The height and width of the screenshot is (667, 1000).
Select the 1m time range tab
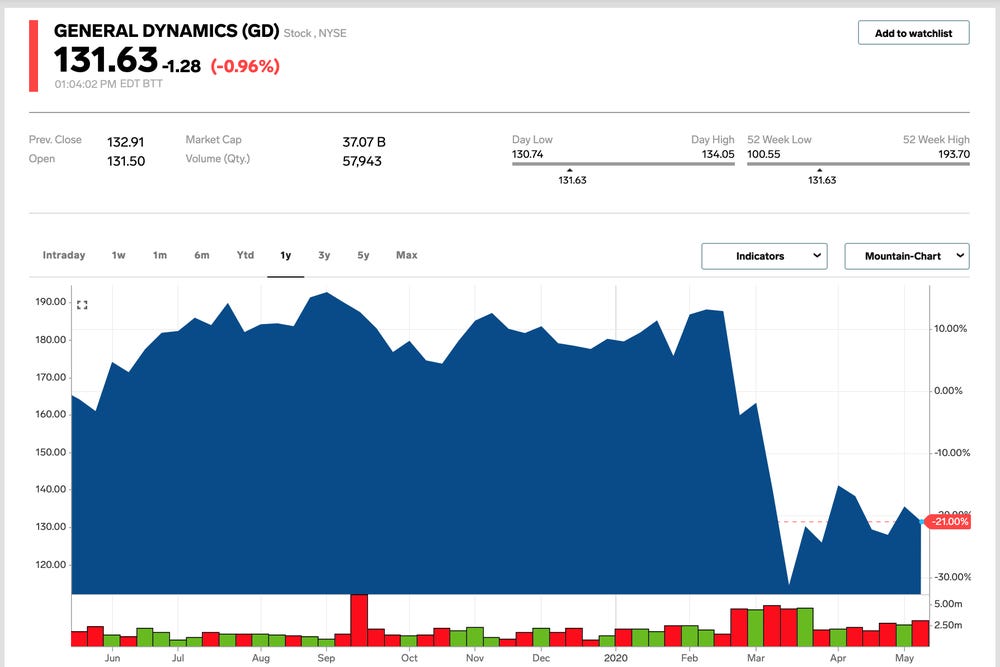pos(159,255)
